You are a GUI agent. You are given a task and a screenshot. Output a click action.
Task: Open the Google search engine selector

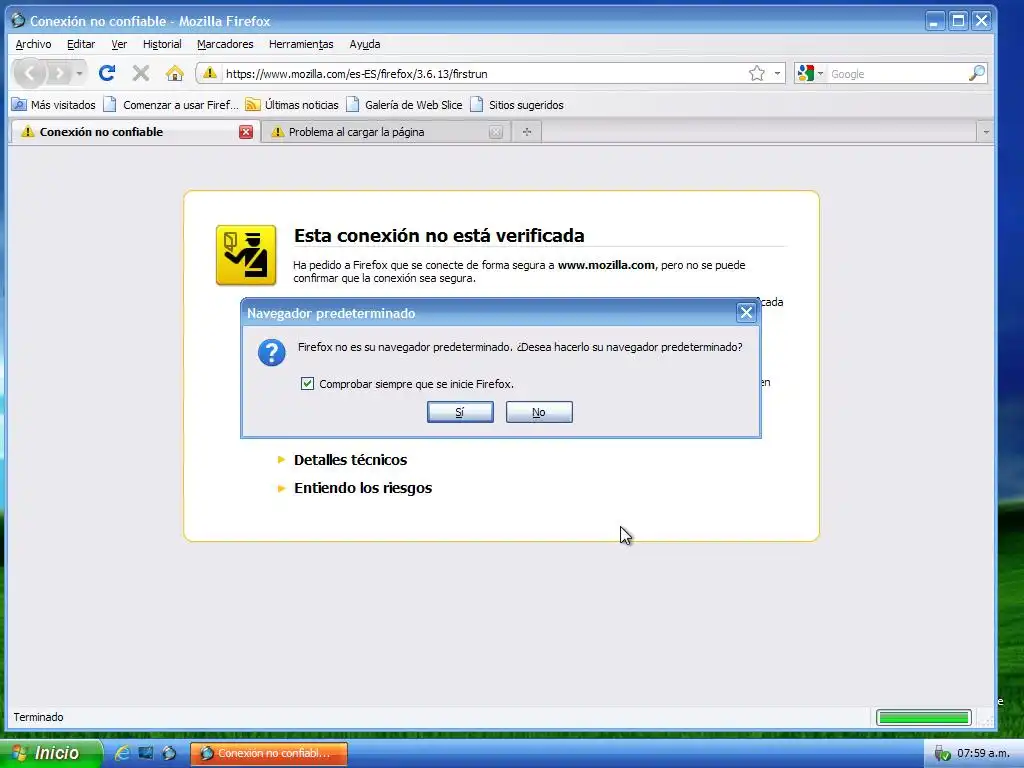click(x=810, y=73)
